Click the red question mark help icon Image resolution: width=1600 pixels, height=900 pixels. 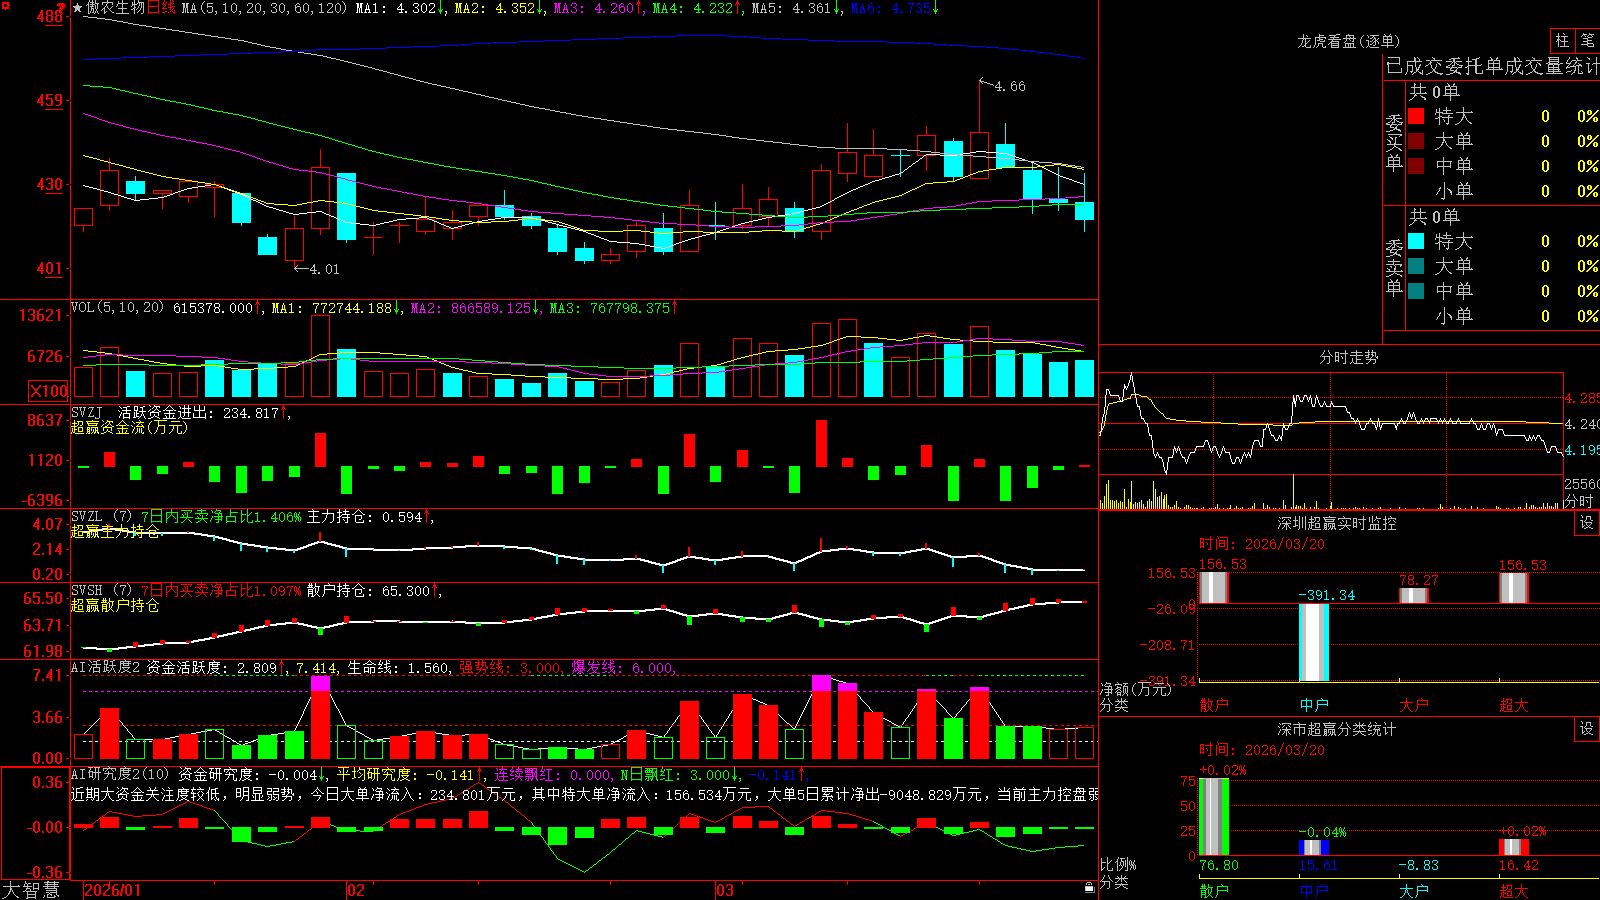click(60, 8)
